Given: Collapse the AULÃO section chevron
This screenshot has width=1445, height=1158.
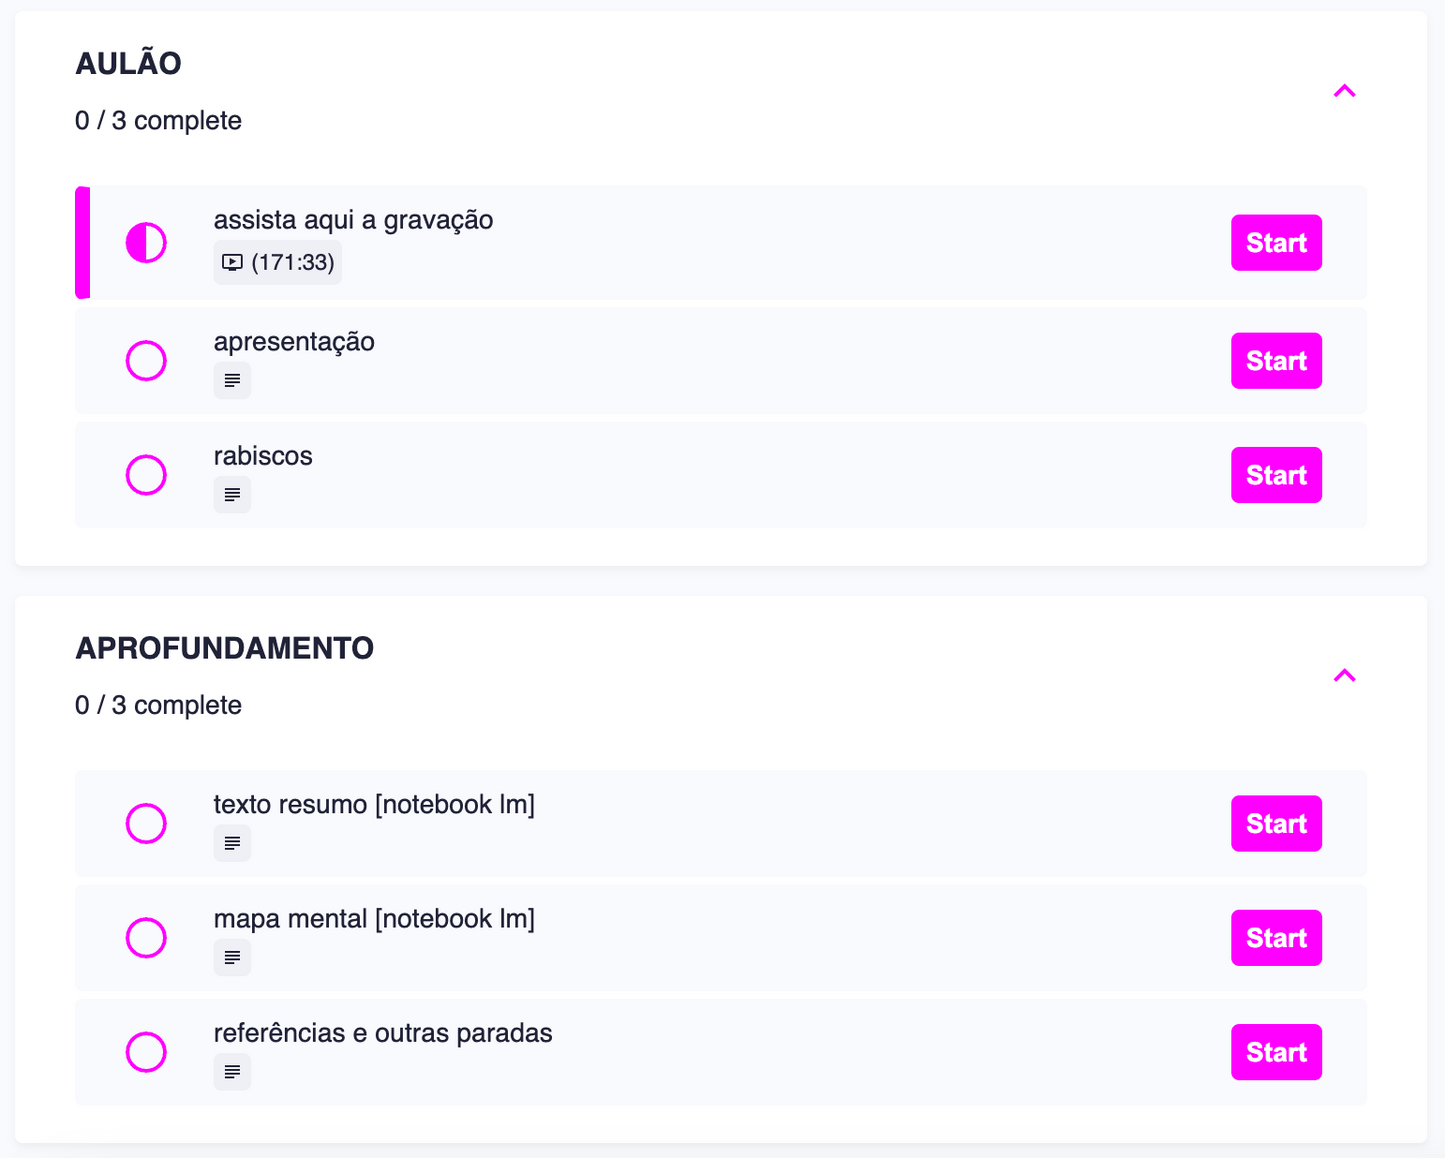Looking at the screenshot, I should (x=1344, y=91).
